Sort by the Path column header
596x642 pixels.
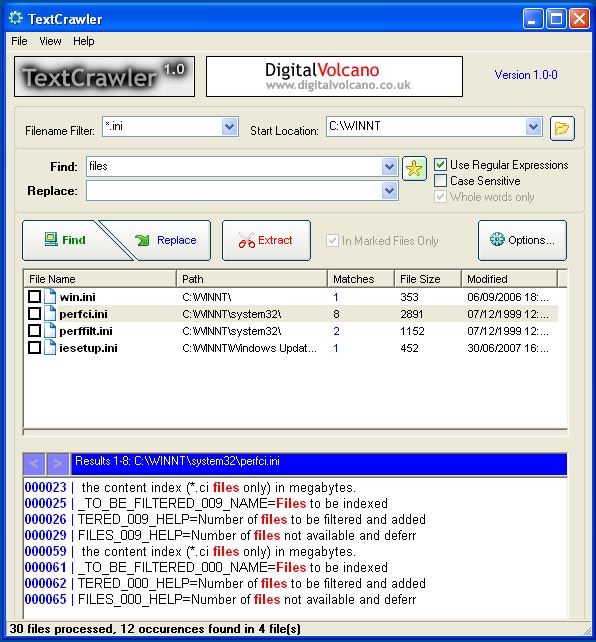[x=252, y=279]
